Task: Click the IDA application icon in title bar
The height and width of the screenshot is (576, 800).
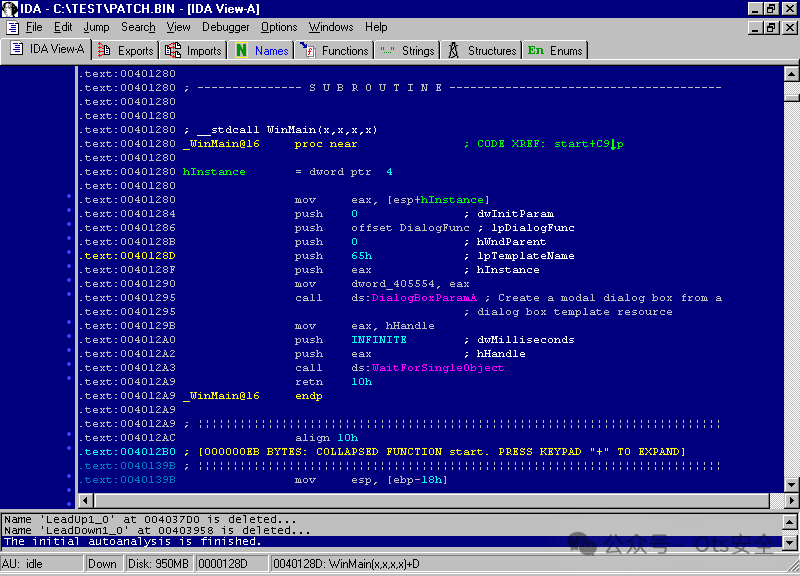Action: [x=10, y=9]
